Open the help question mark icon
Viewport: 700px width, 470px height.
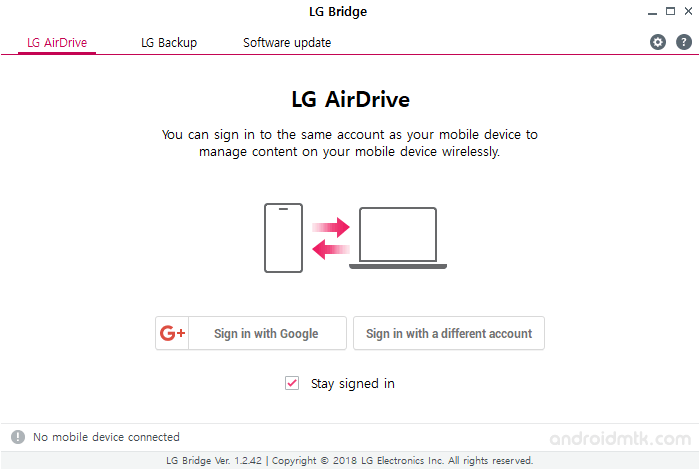683,42
